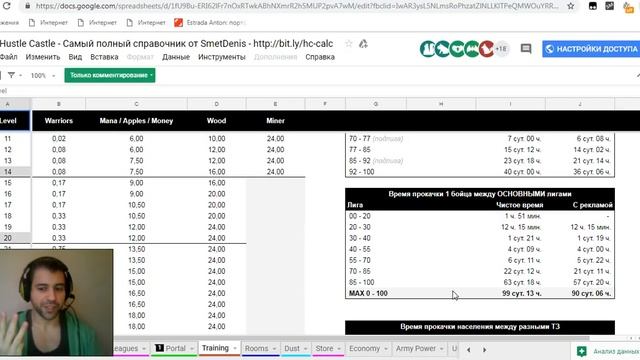Open the Только комментирование mode dropdown

pos(110,75)
